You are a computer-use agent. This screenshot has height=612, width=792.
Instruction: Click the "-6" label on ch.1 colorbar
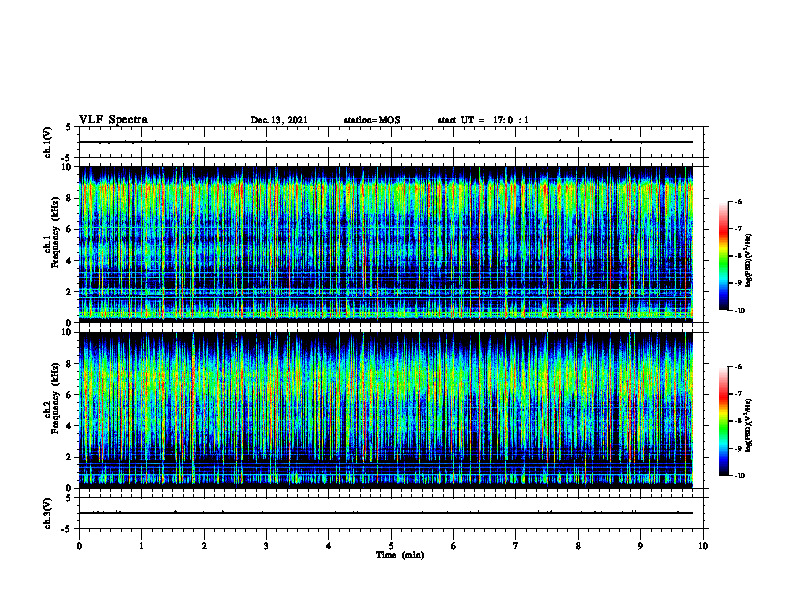click(x=737, y=202)
